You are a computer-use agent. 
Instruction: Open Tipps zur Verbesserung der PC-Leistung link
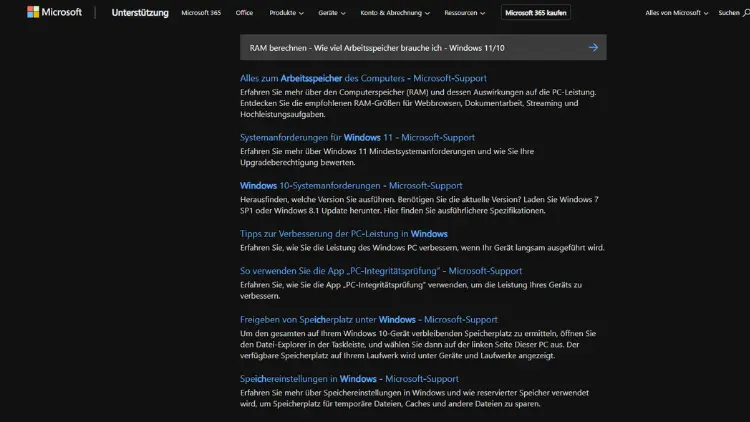(343, 234)
